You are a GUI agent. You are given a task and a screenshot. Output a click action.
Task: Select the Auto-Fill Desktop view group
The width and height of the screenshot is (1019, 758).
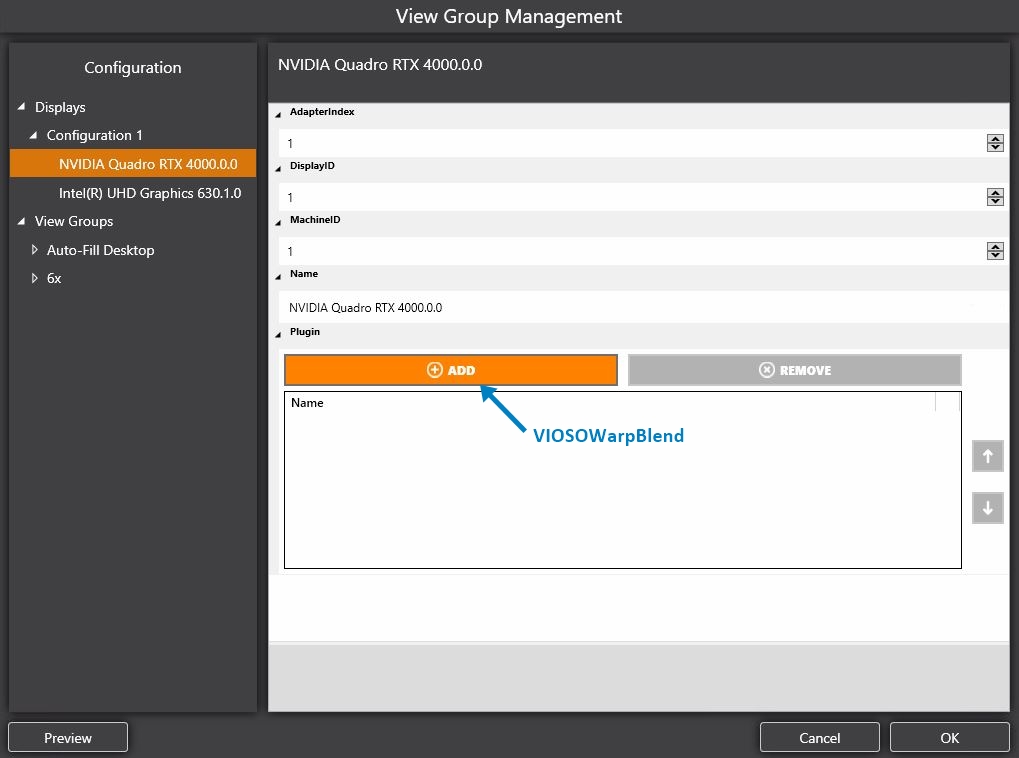point(100,250)
